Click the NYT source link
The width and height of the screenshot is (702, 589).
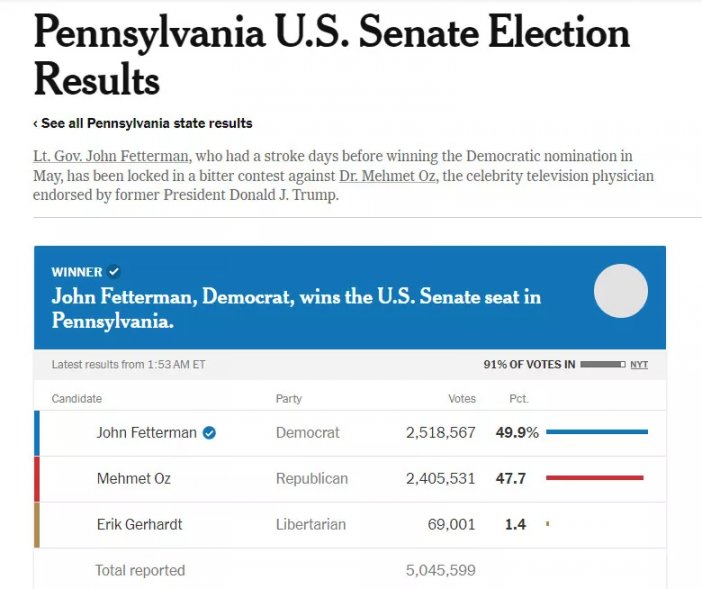(x=639, y=365)
